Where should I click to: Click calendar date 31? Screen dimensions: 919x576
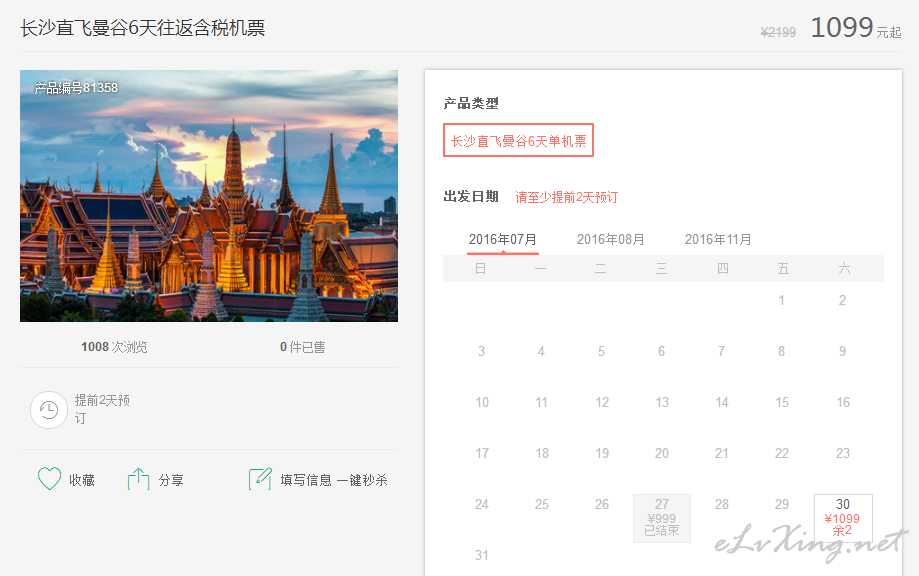[482, 555]
